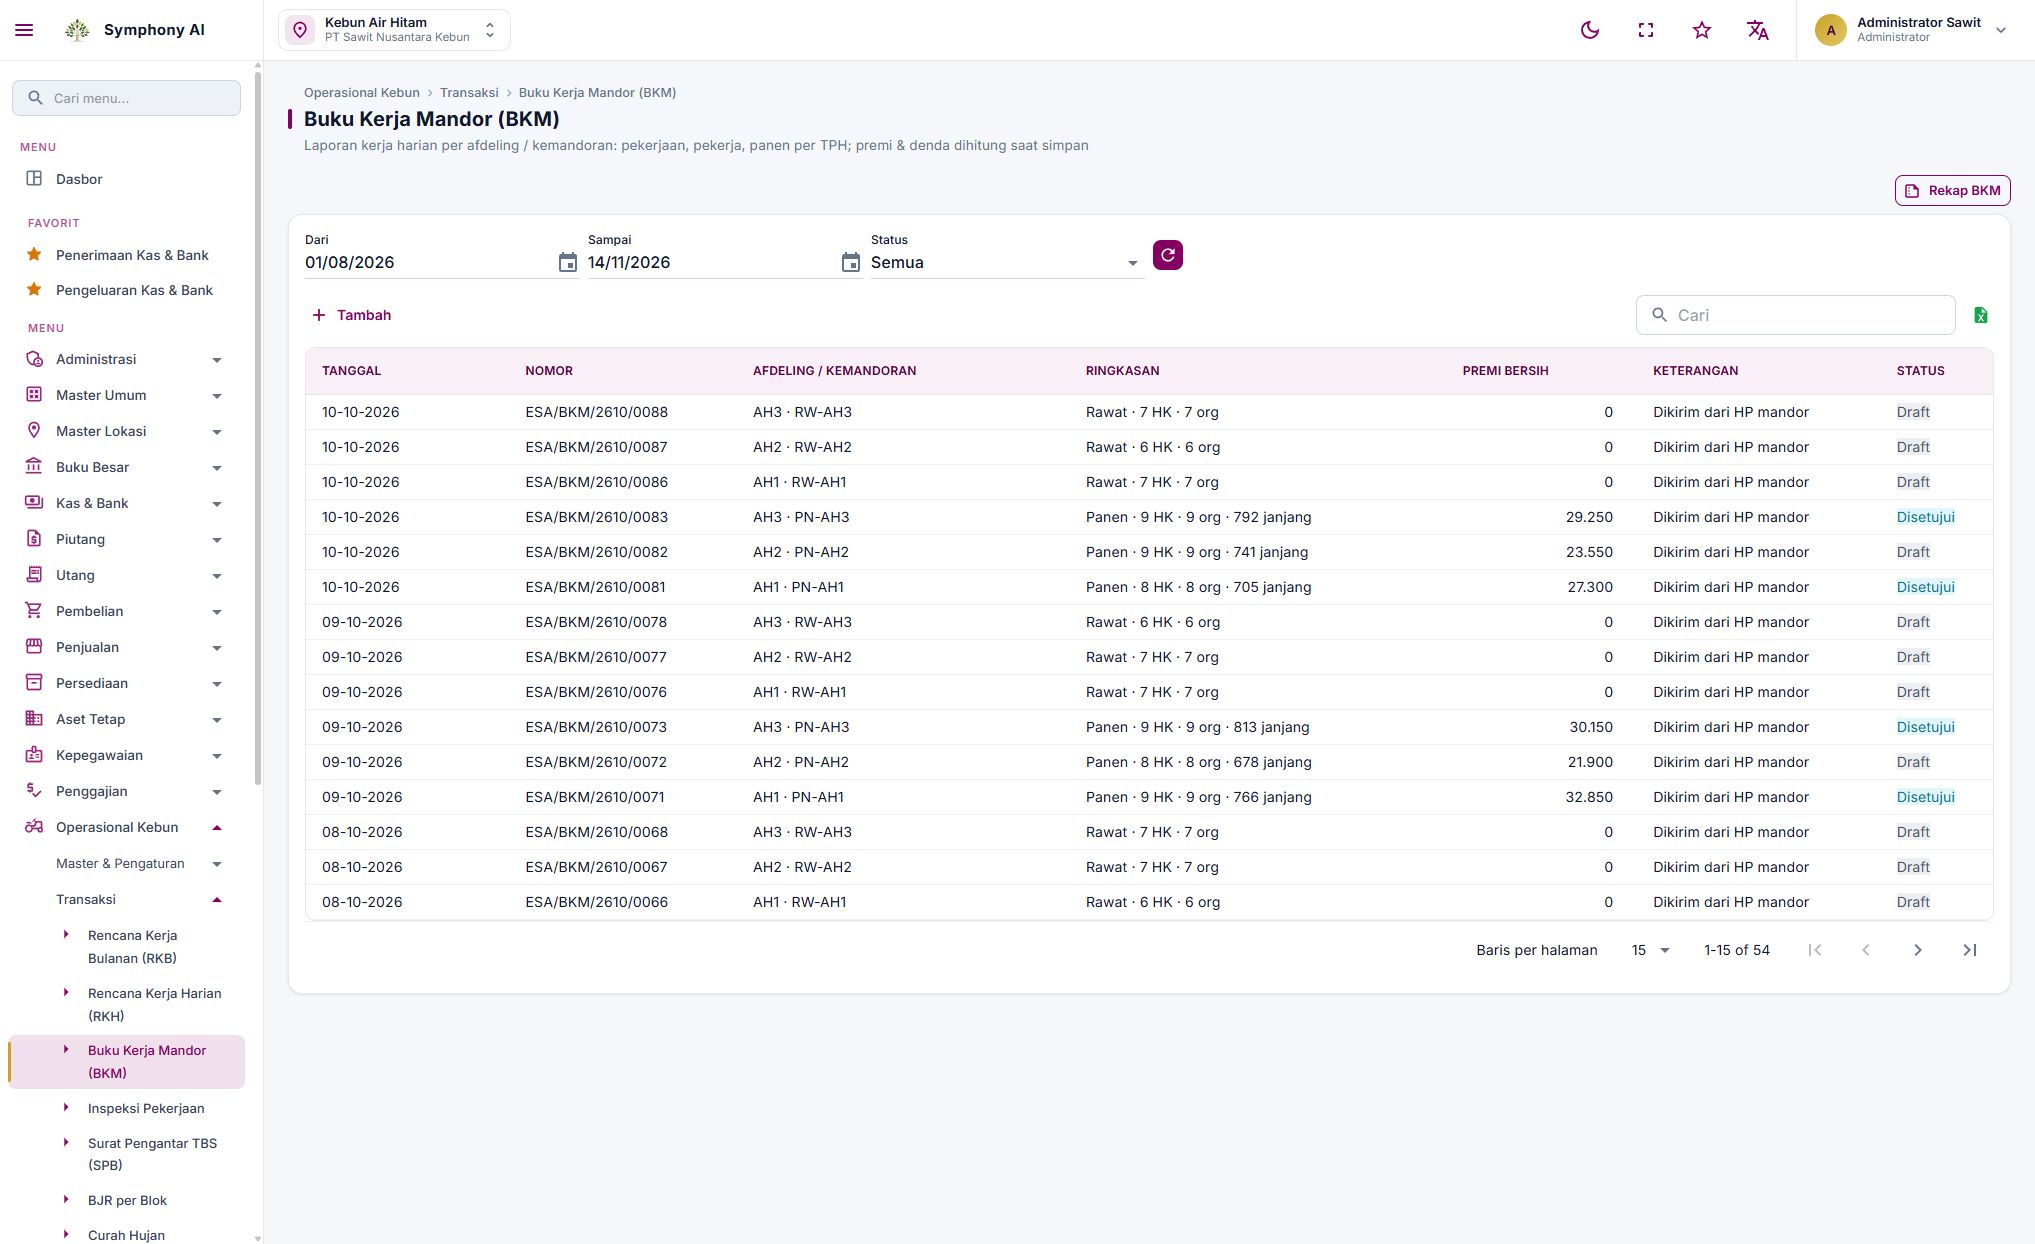The image size is (2035, 1244).
Task: Click Operasional Kebun breadcrumb link
Action: click(x=362, y=92)
